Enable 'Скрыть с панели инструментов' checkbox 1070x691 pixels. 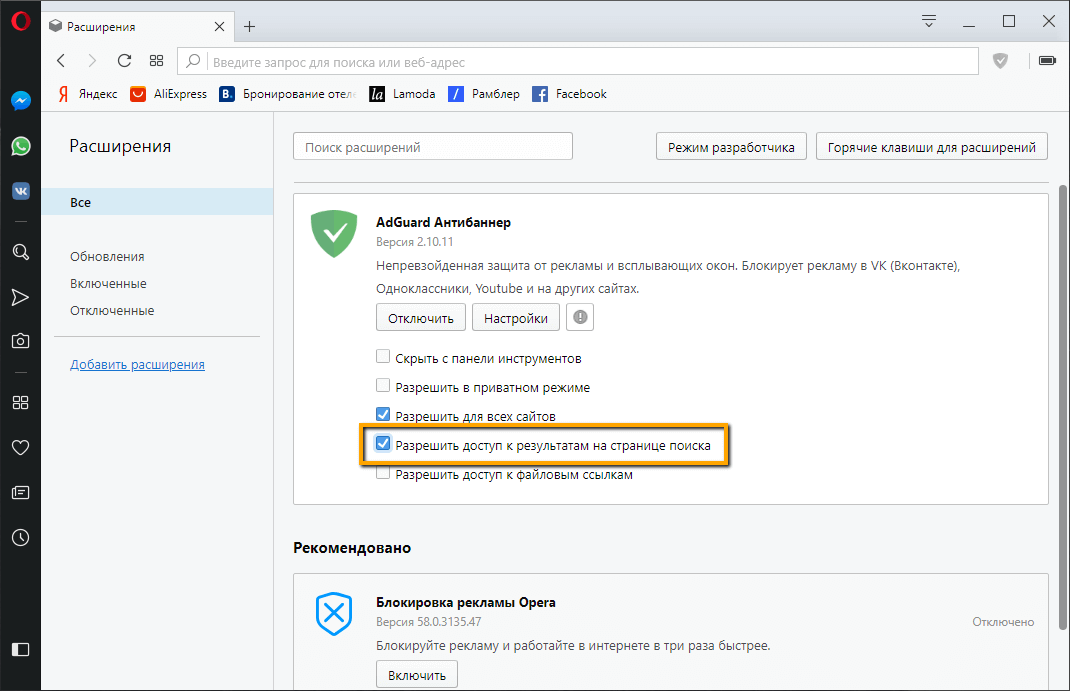[383, 357]
